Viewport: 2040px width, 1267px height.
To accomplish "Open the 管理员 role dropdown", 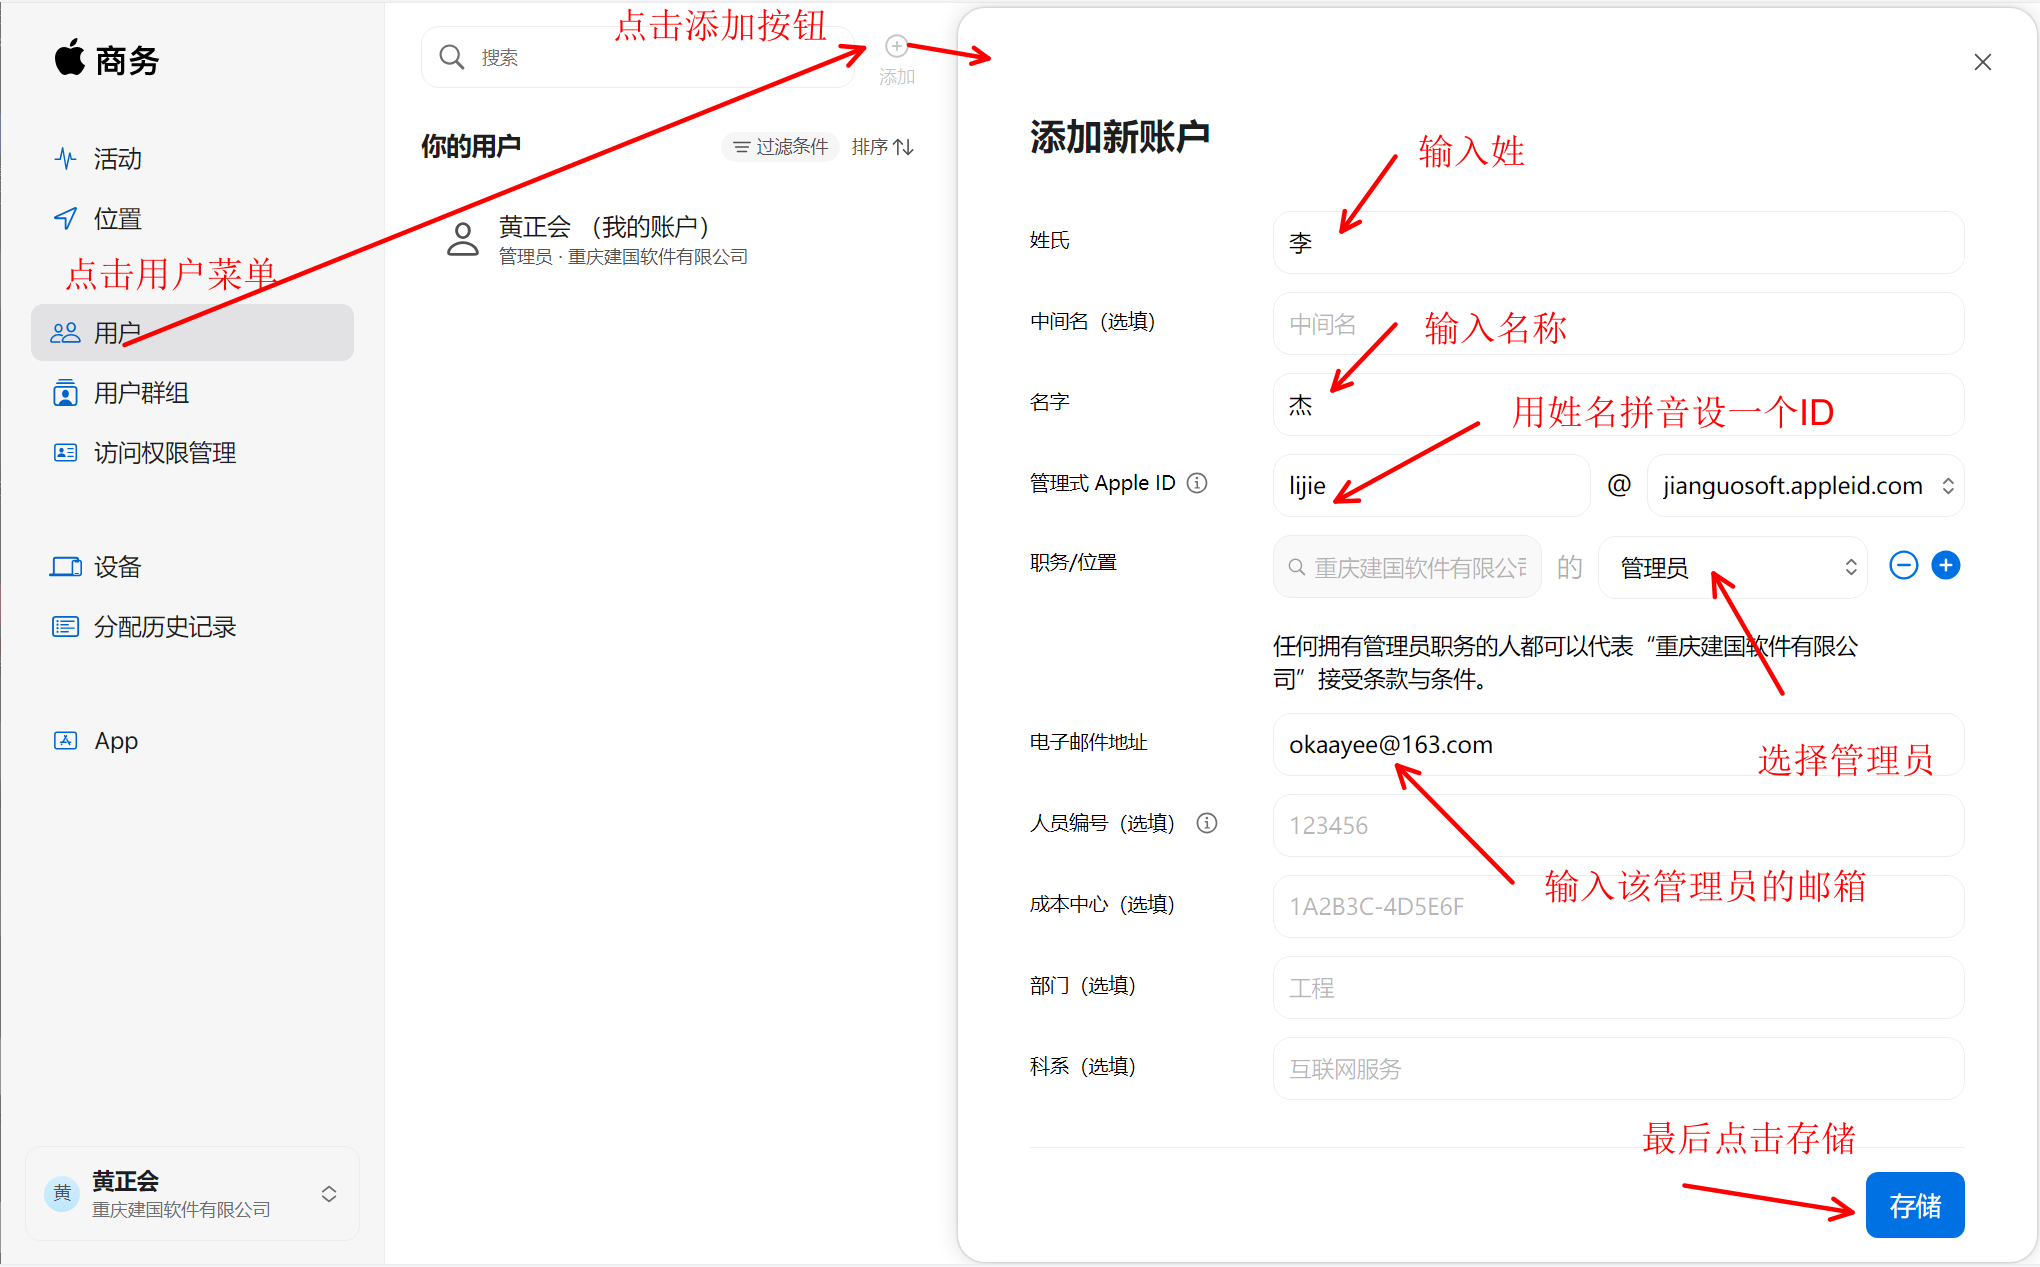I will click(x=1733, y=567).
